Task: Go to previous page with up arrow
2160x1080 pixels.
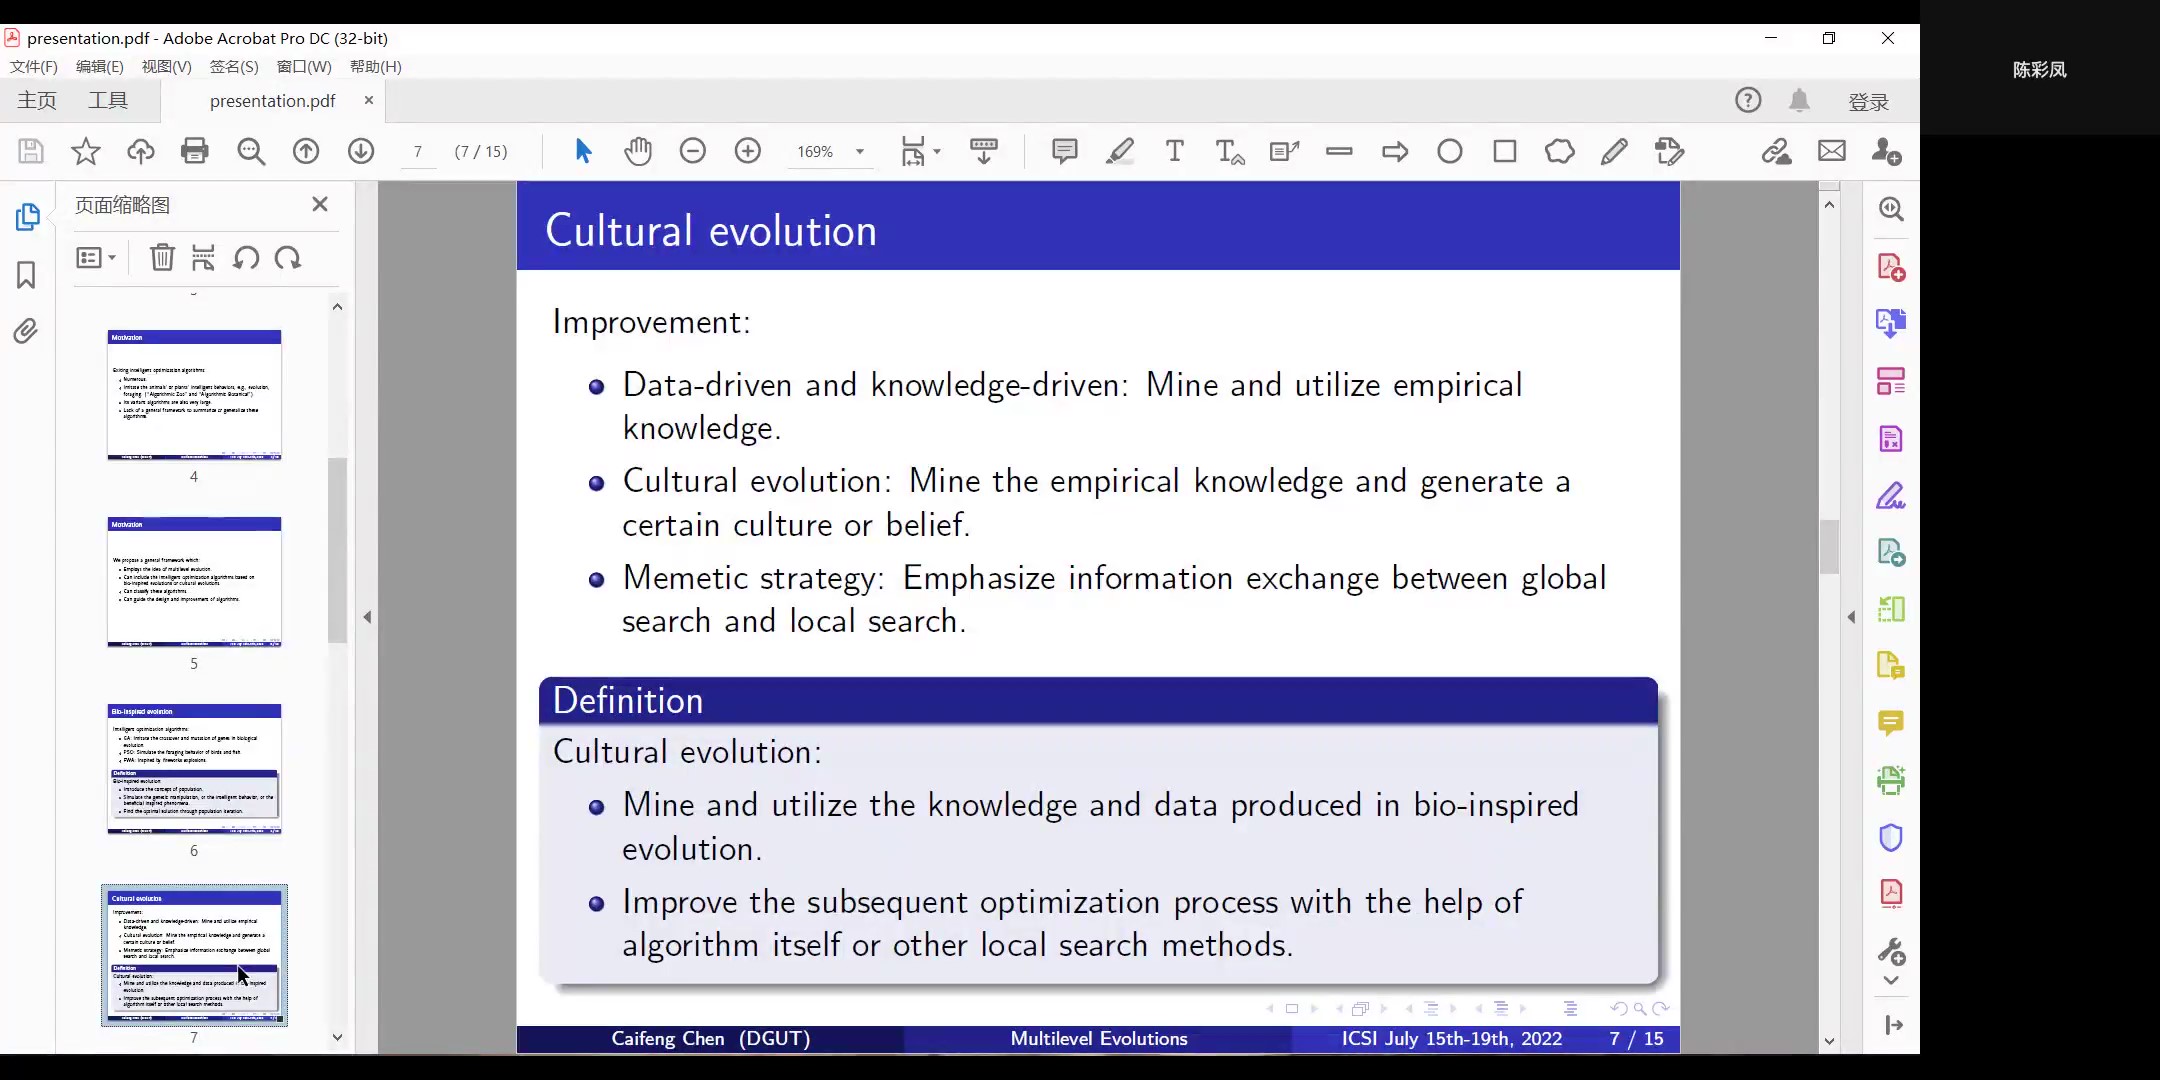Action: (x=306, y=151)
